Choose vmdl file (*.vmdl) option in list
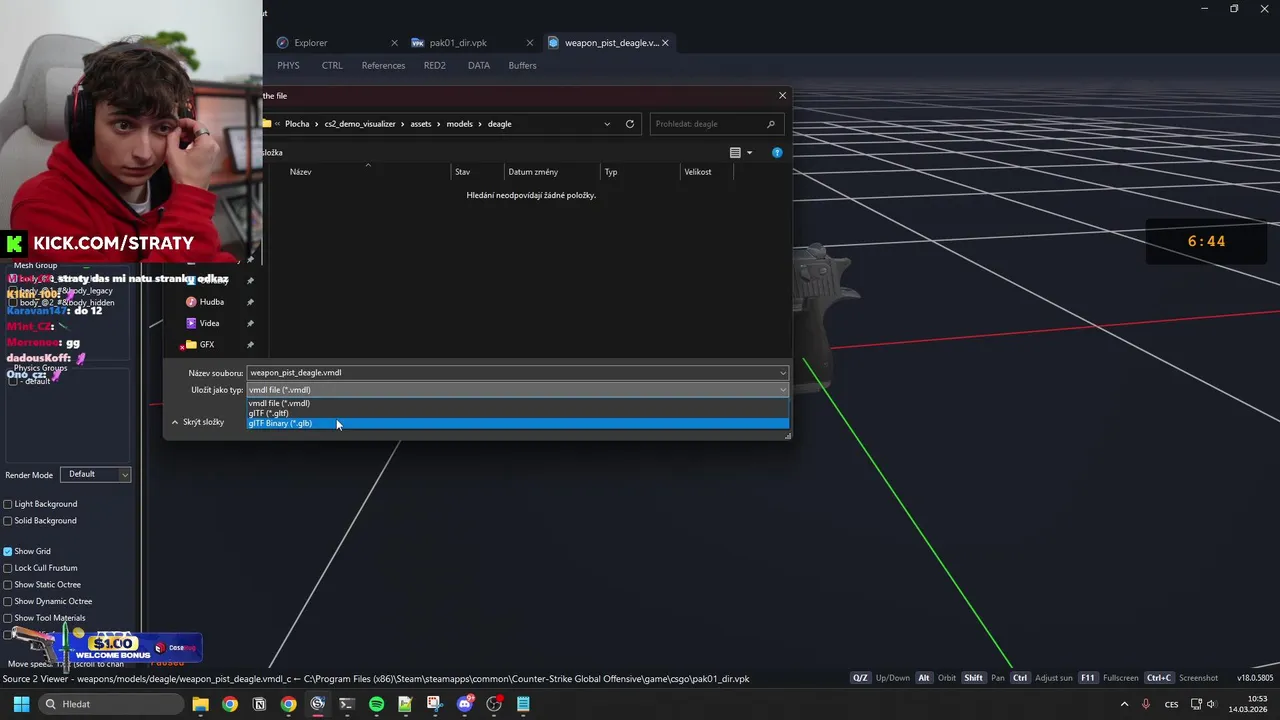 518,403
